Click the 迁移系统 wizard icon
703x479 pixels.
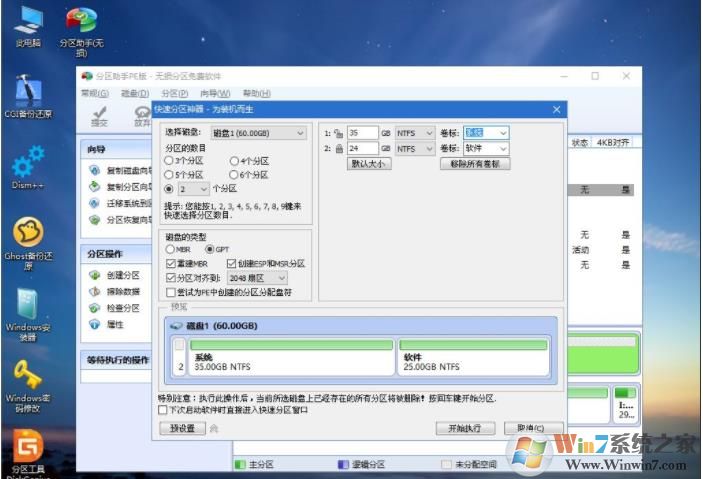coord(94,203)
